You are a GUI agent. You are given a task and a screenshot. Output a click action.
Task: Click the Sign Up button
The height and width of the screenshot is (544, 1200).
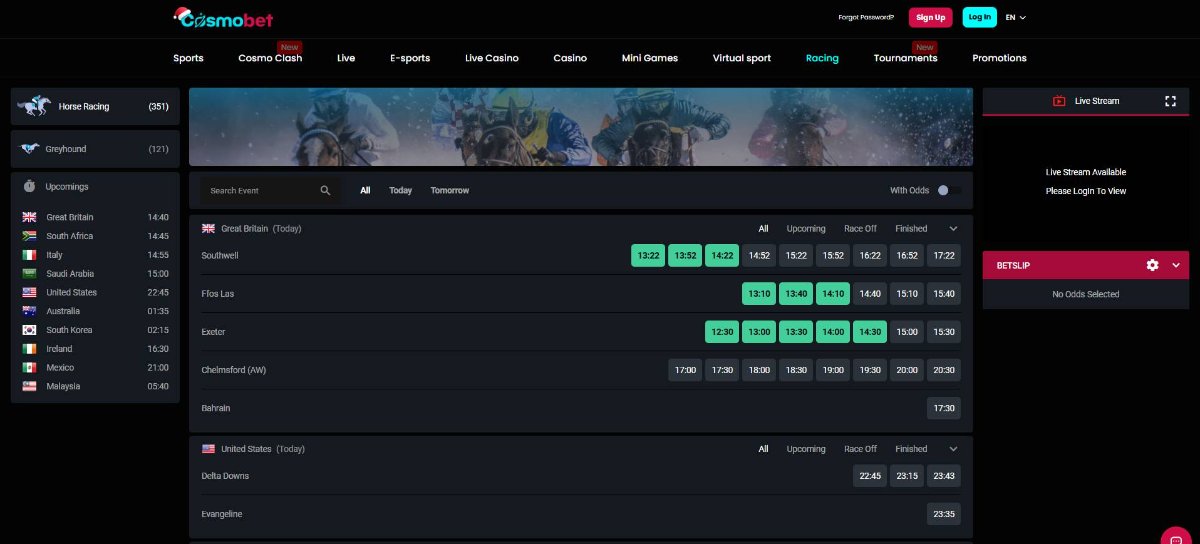tap(930, 17)
